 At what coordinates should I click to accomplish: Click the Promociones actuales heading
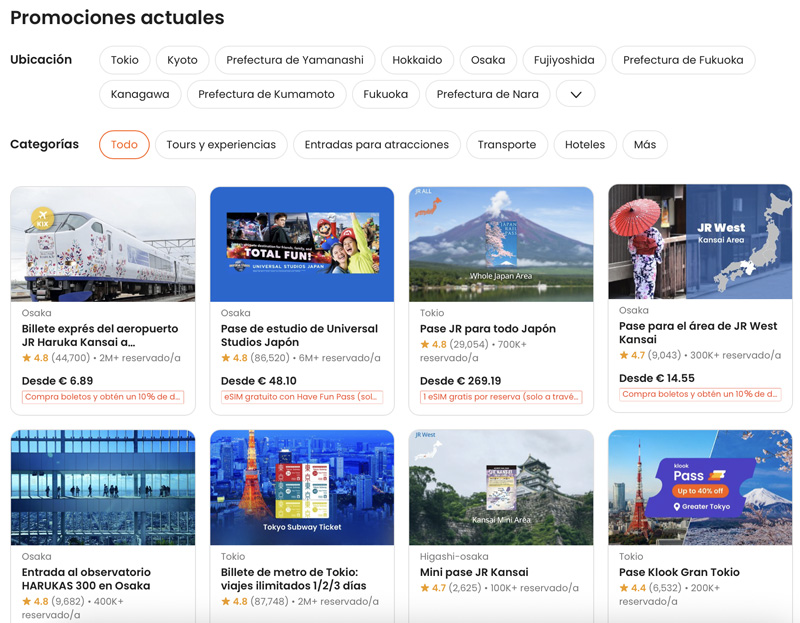(x=117, y=17)
